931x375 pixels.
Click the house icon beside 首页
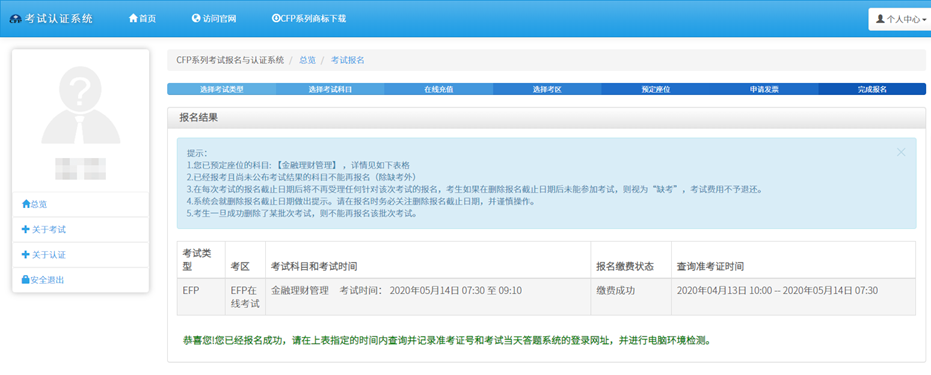click(133, 18)
